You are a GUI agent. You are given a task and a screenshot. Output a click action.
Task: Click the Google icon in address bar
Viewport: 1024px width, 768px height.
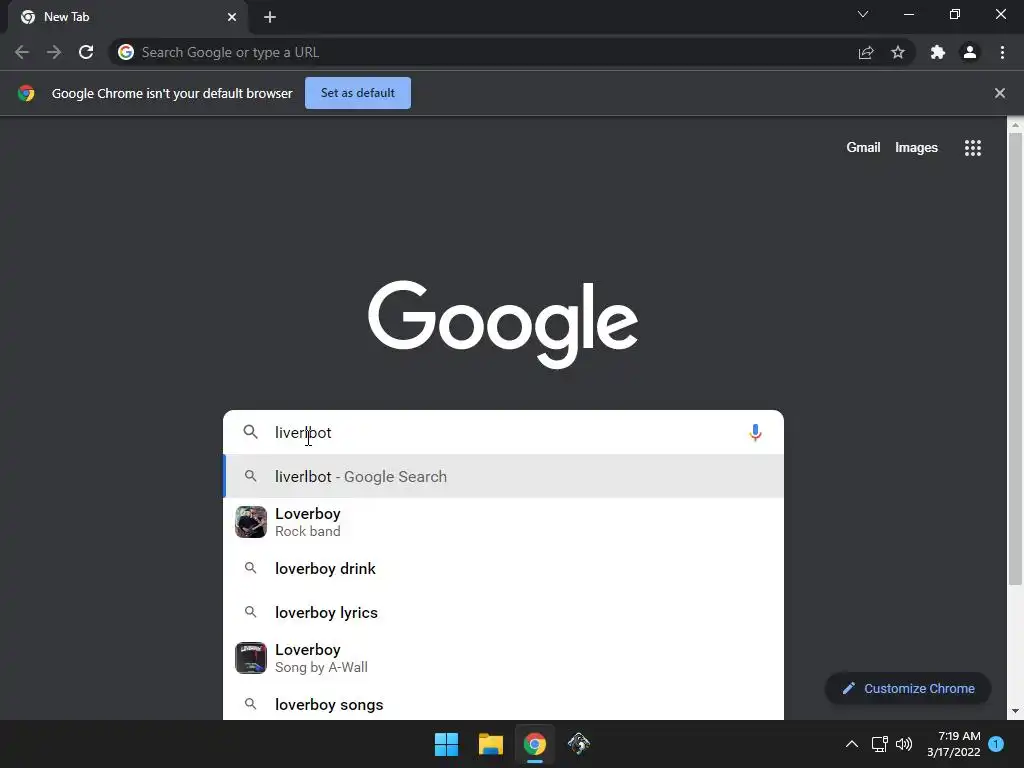[126, 52]
